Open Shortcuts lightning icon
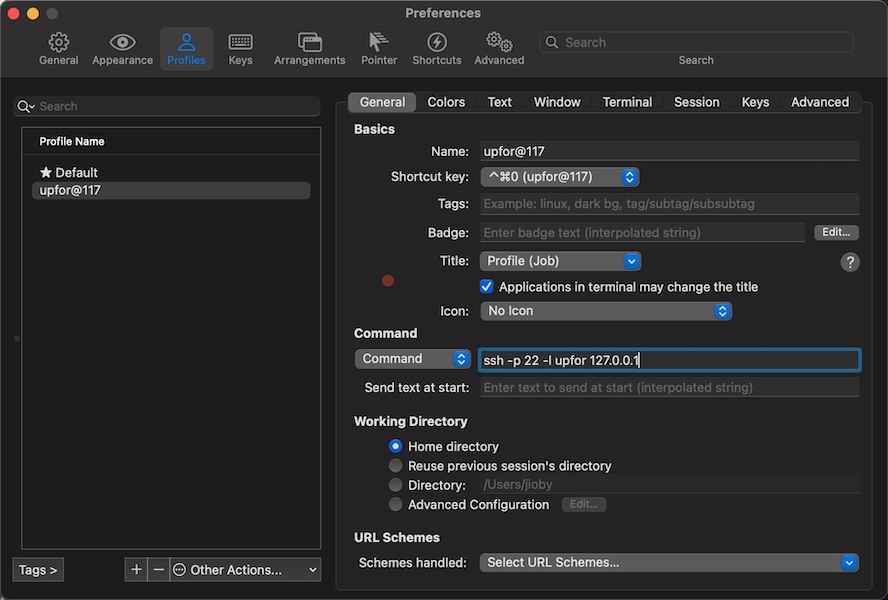This screenshot has width=888, height=600. pyautogui.click(x=437, y=42)
